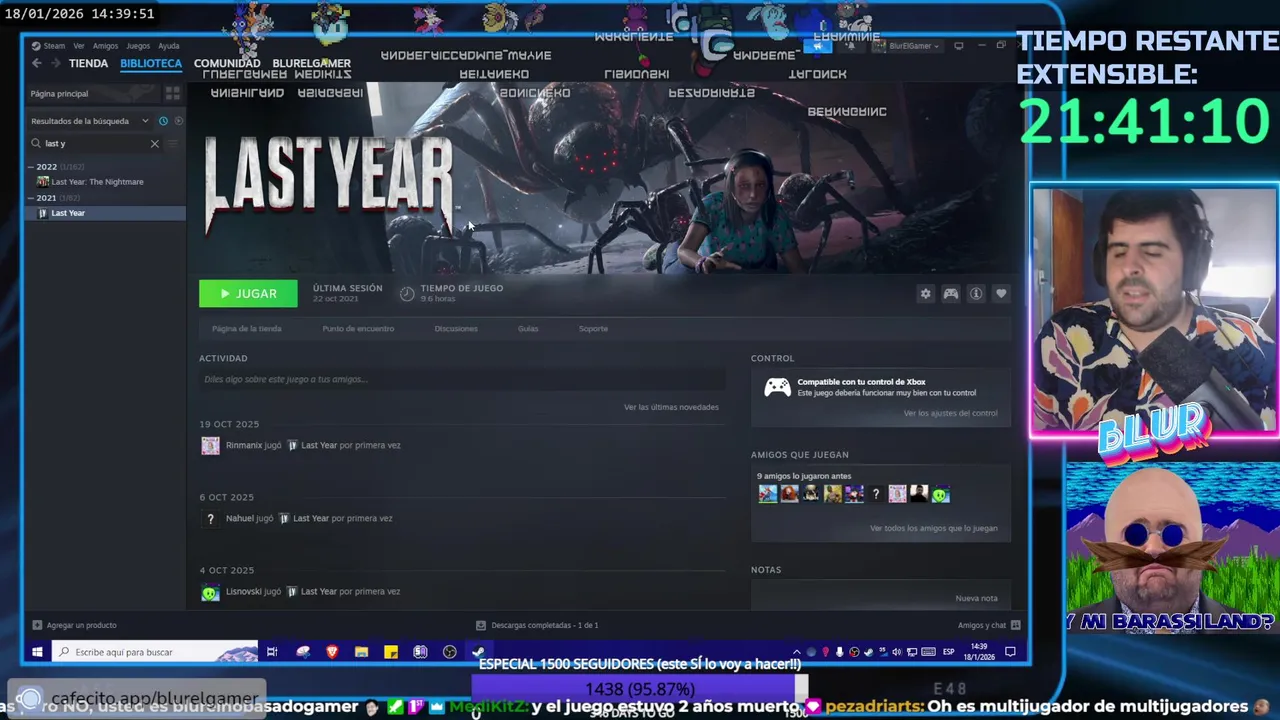Click the library search field
The width and height of the screenshot is (1280, 720).
[95, 144]
